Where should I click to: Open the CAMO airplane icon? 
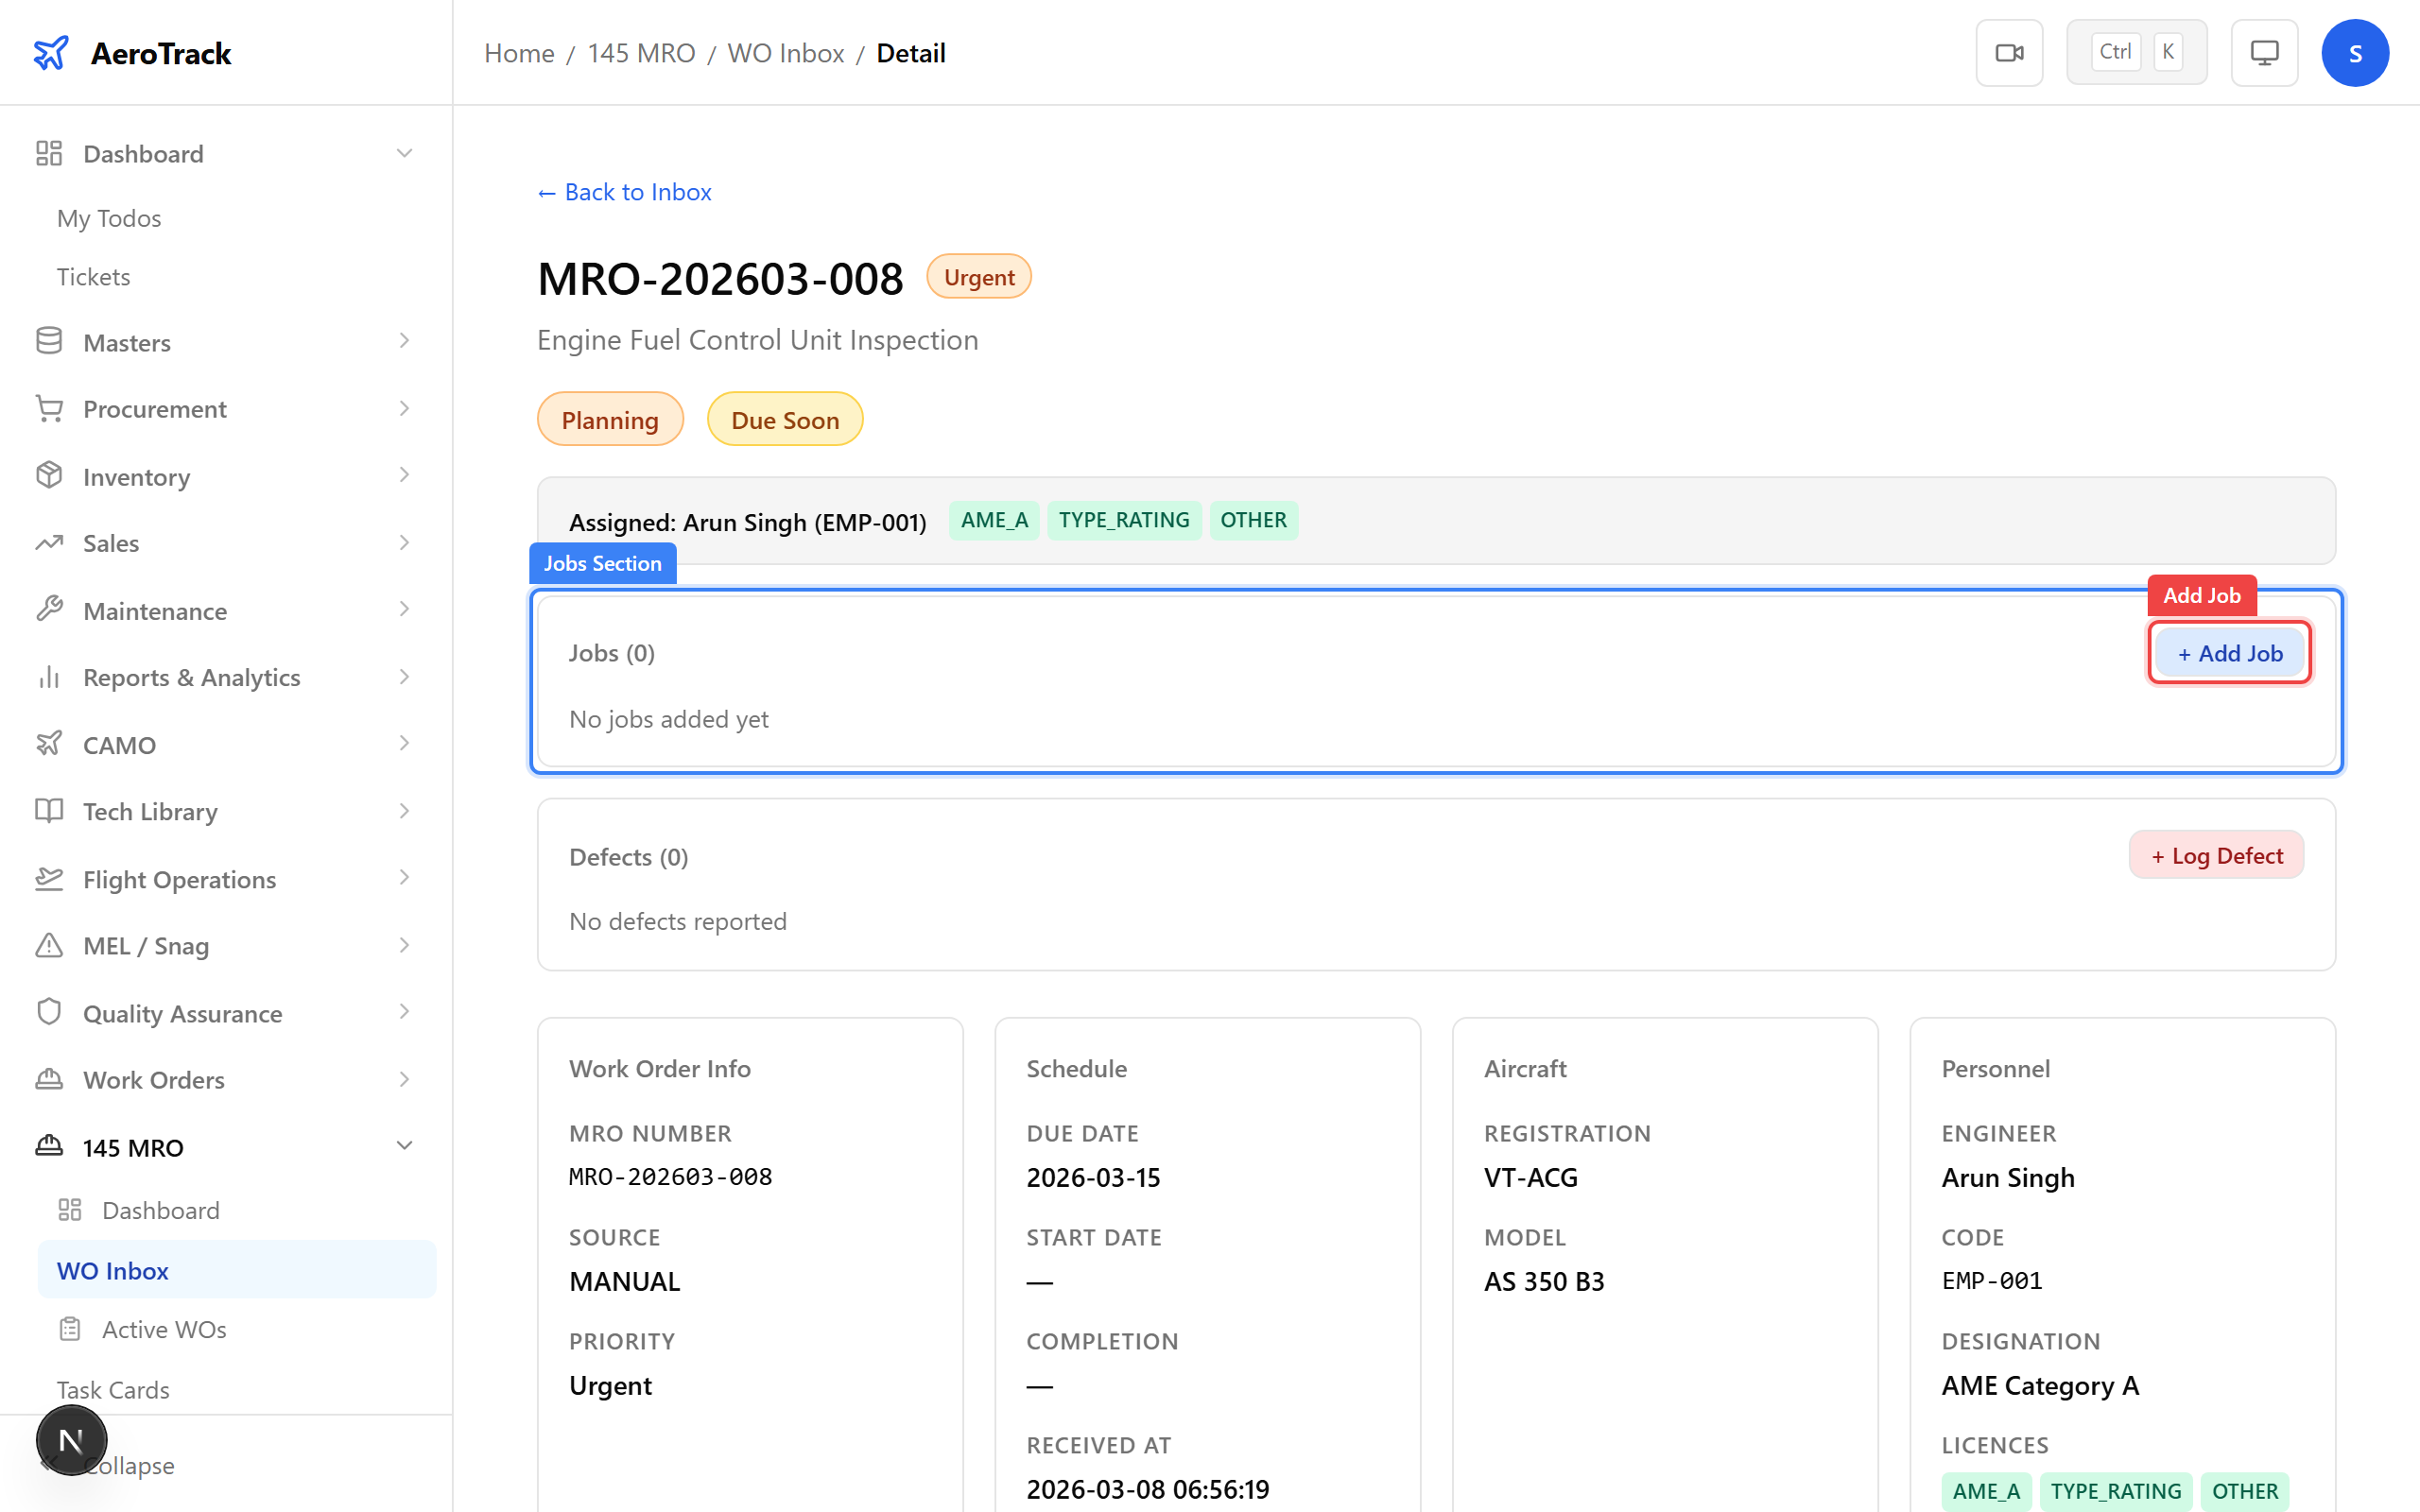coord(49,744)
